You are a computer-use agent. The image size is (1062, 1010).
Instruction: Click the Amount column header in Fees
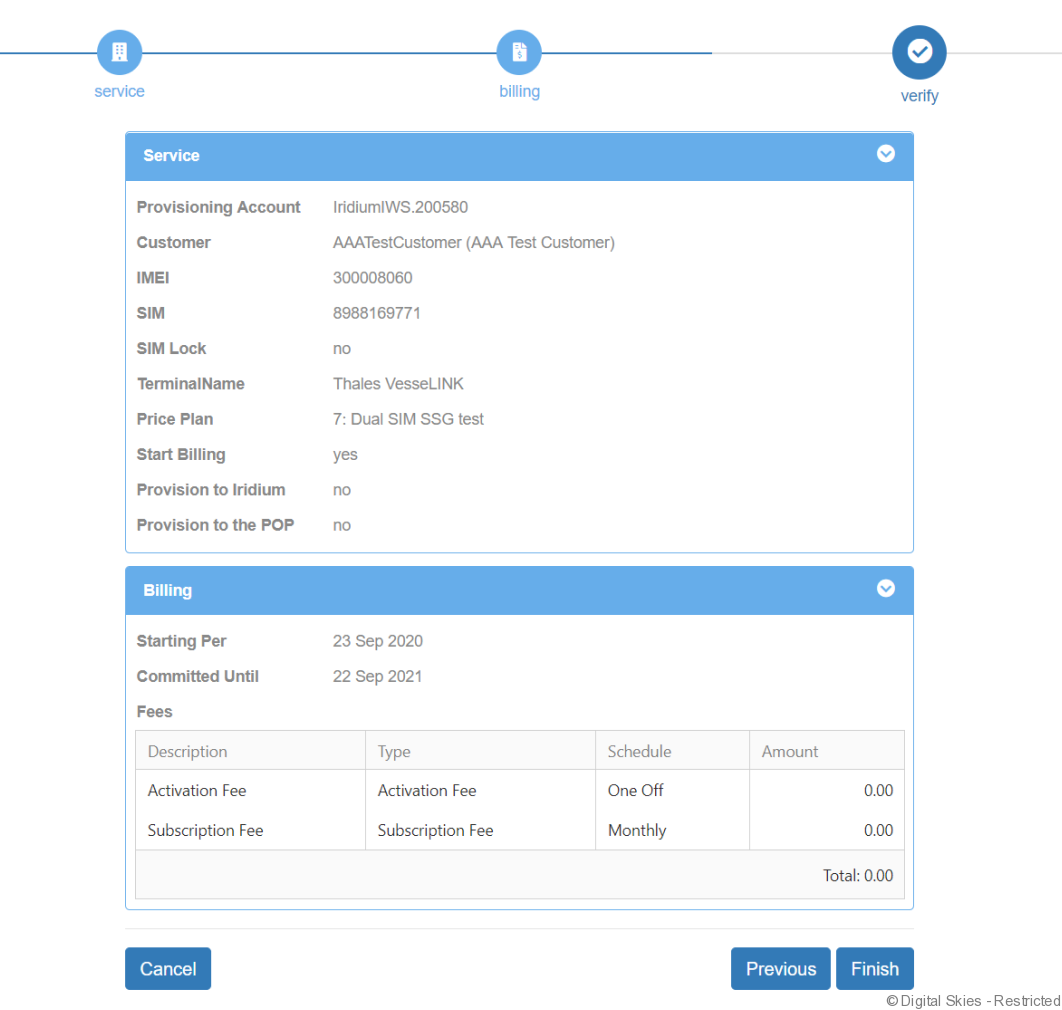click(x=790, y=751)
